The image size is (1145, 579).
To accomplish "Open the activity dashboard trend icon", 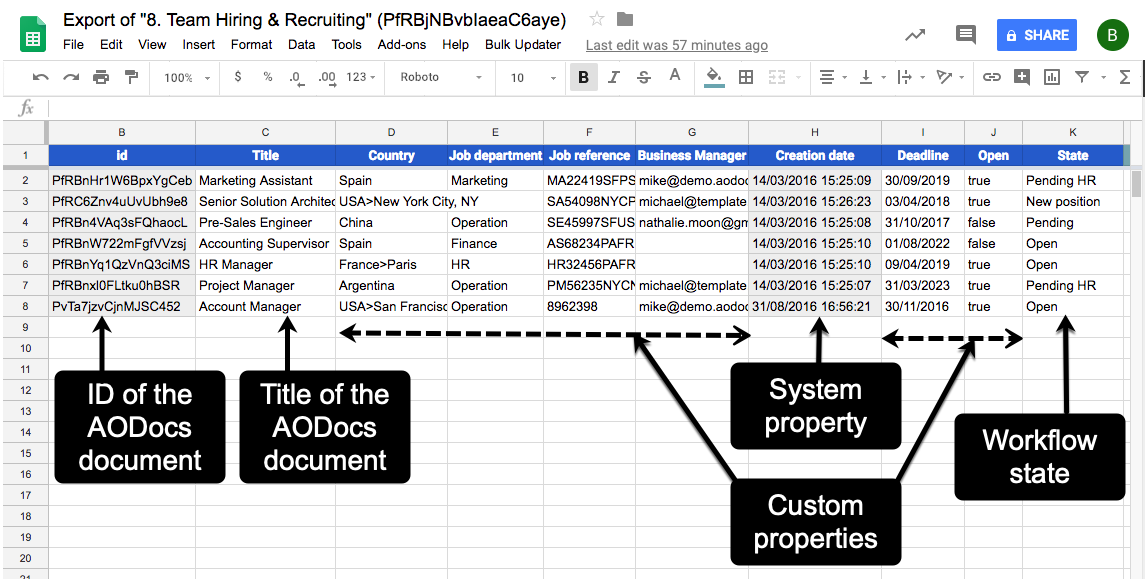I will click(x=915, y=34).
